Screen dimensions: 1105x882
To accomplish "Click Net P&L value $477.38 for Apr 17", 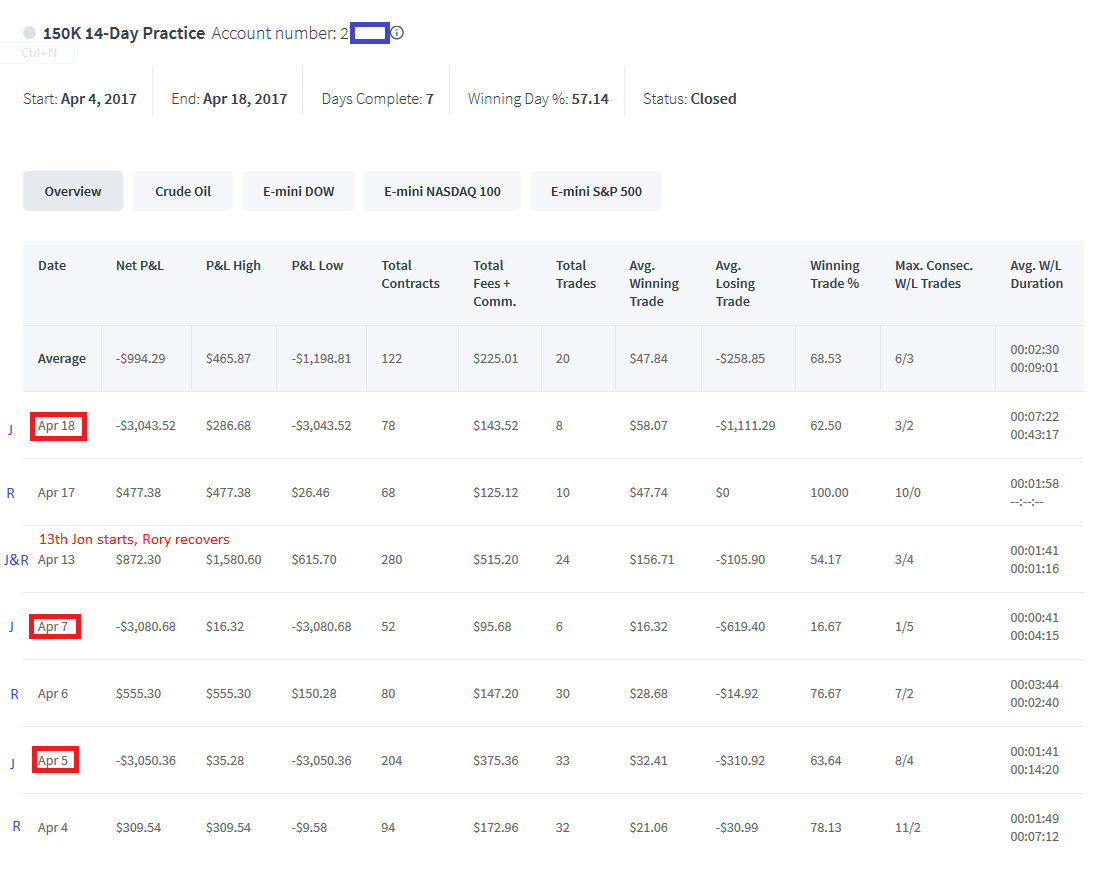I will click(x=138, y=492).
